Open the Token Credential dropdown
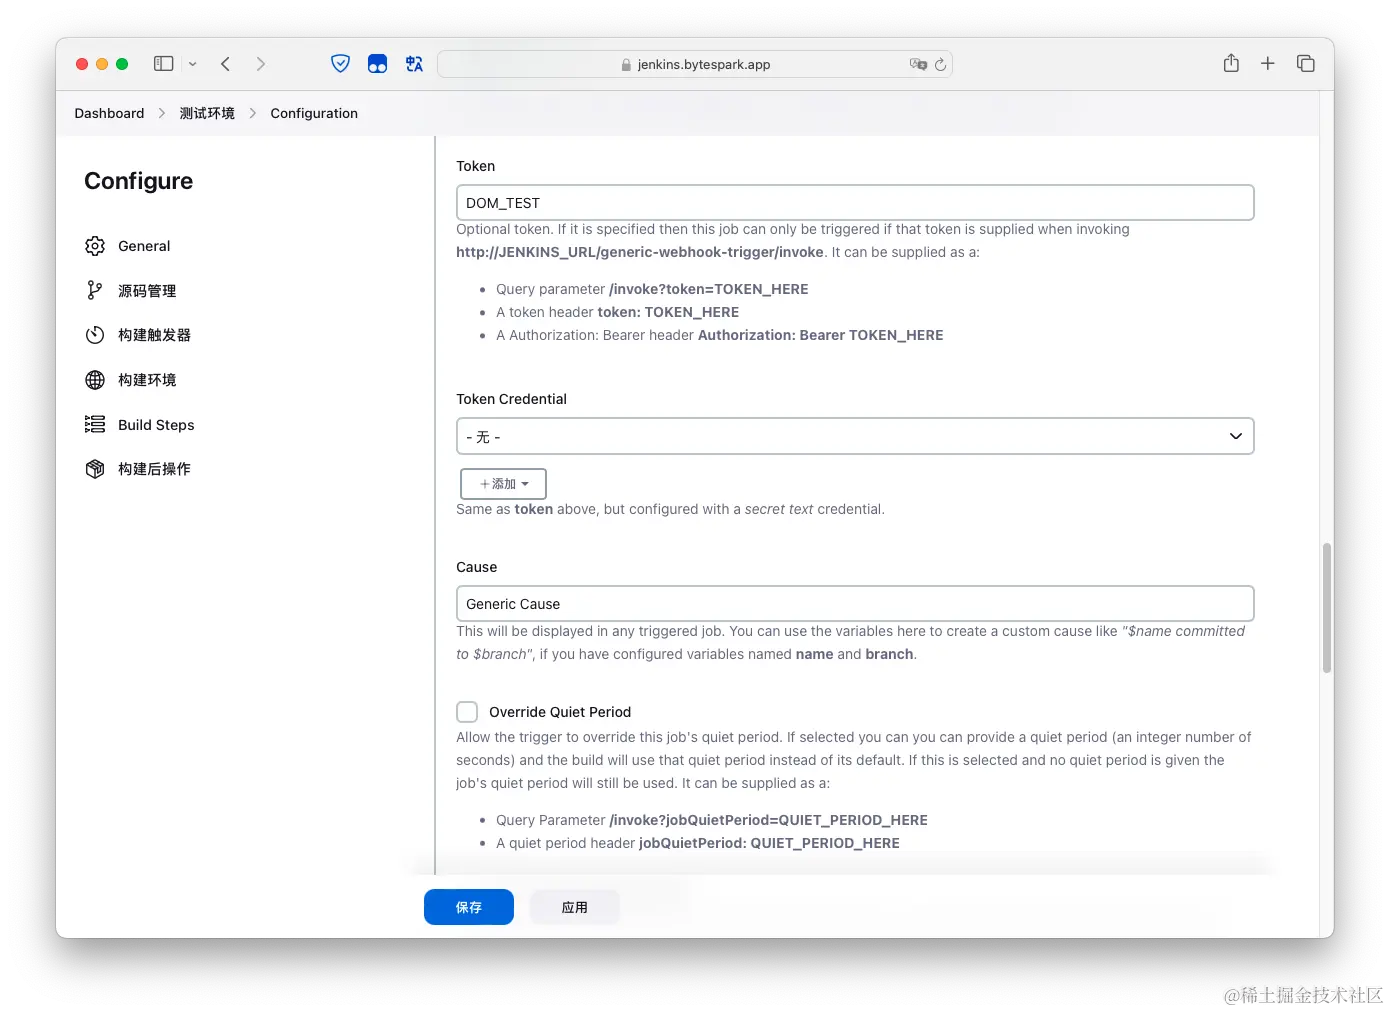Screen dimensions: 1390x1012 point(855,436)
